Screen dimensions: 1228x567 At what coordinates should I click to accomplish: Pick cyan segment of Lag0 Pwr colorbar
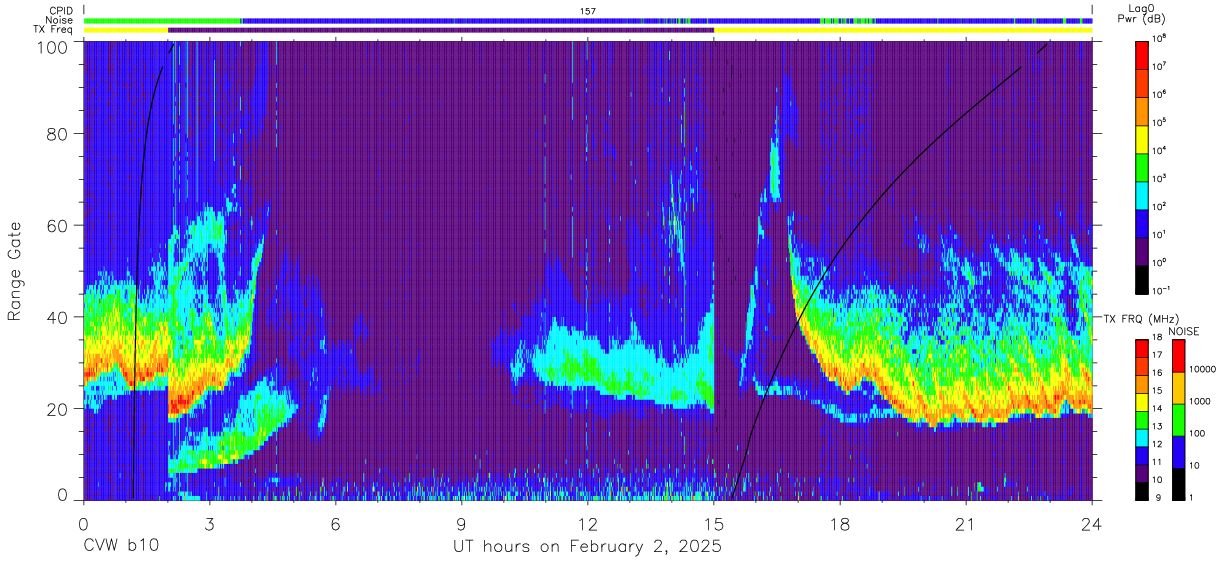pos(1143,194)
